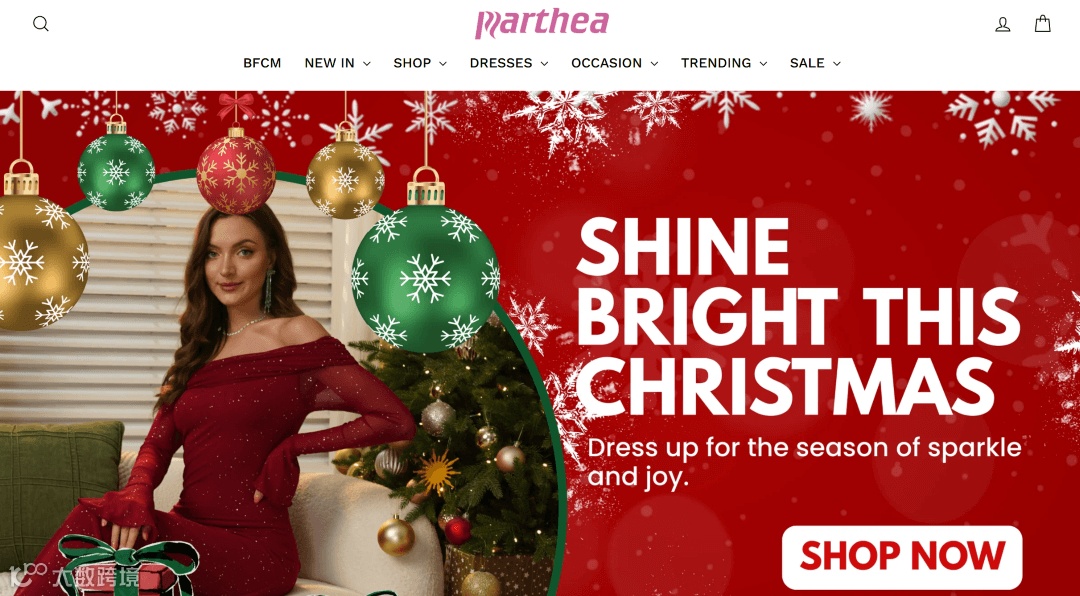Click the SHOP NOW button
This screenshot has height=596, width=1080.
click(x=902, y=557)
